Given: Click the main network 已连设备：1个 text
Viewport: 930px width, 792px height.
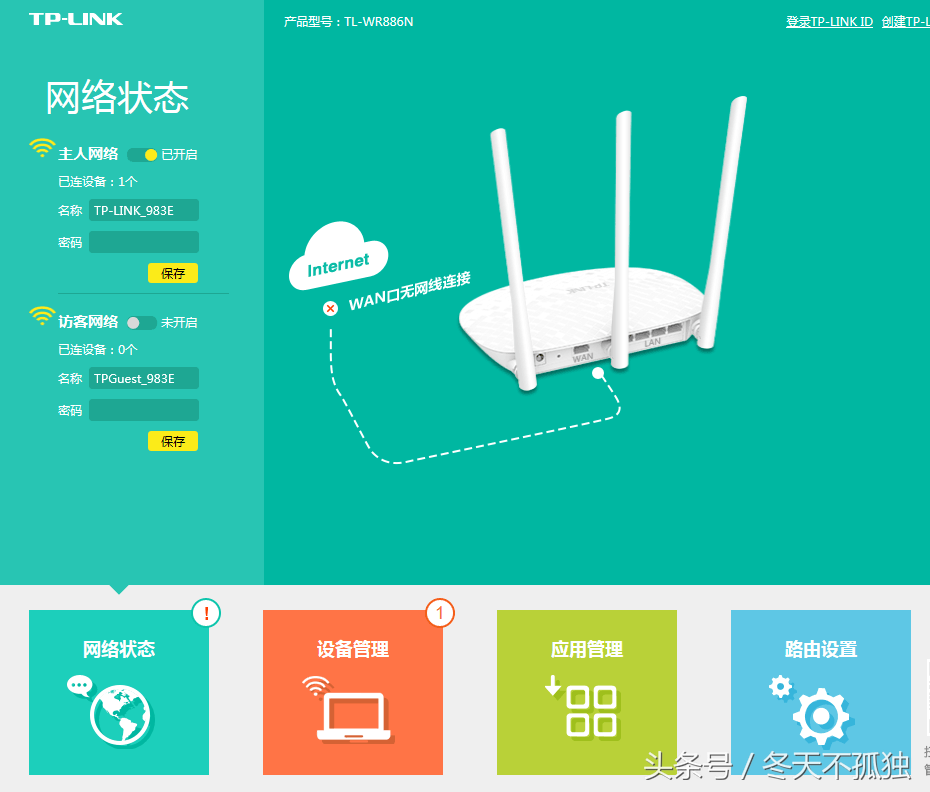Looking at the screenshot, I should (97, 182).
